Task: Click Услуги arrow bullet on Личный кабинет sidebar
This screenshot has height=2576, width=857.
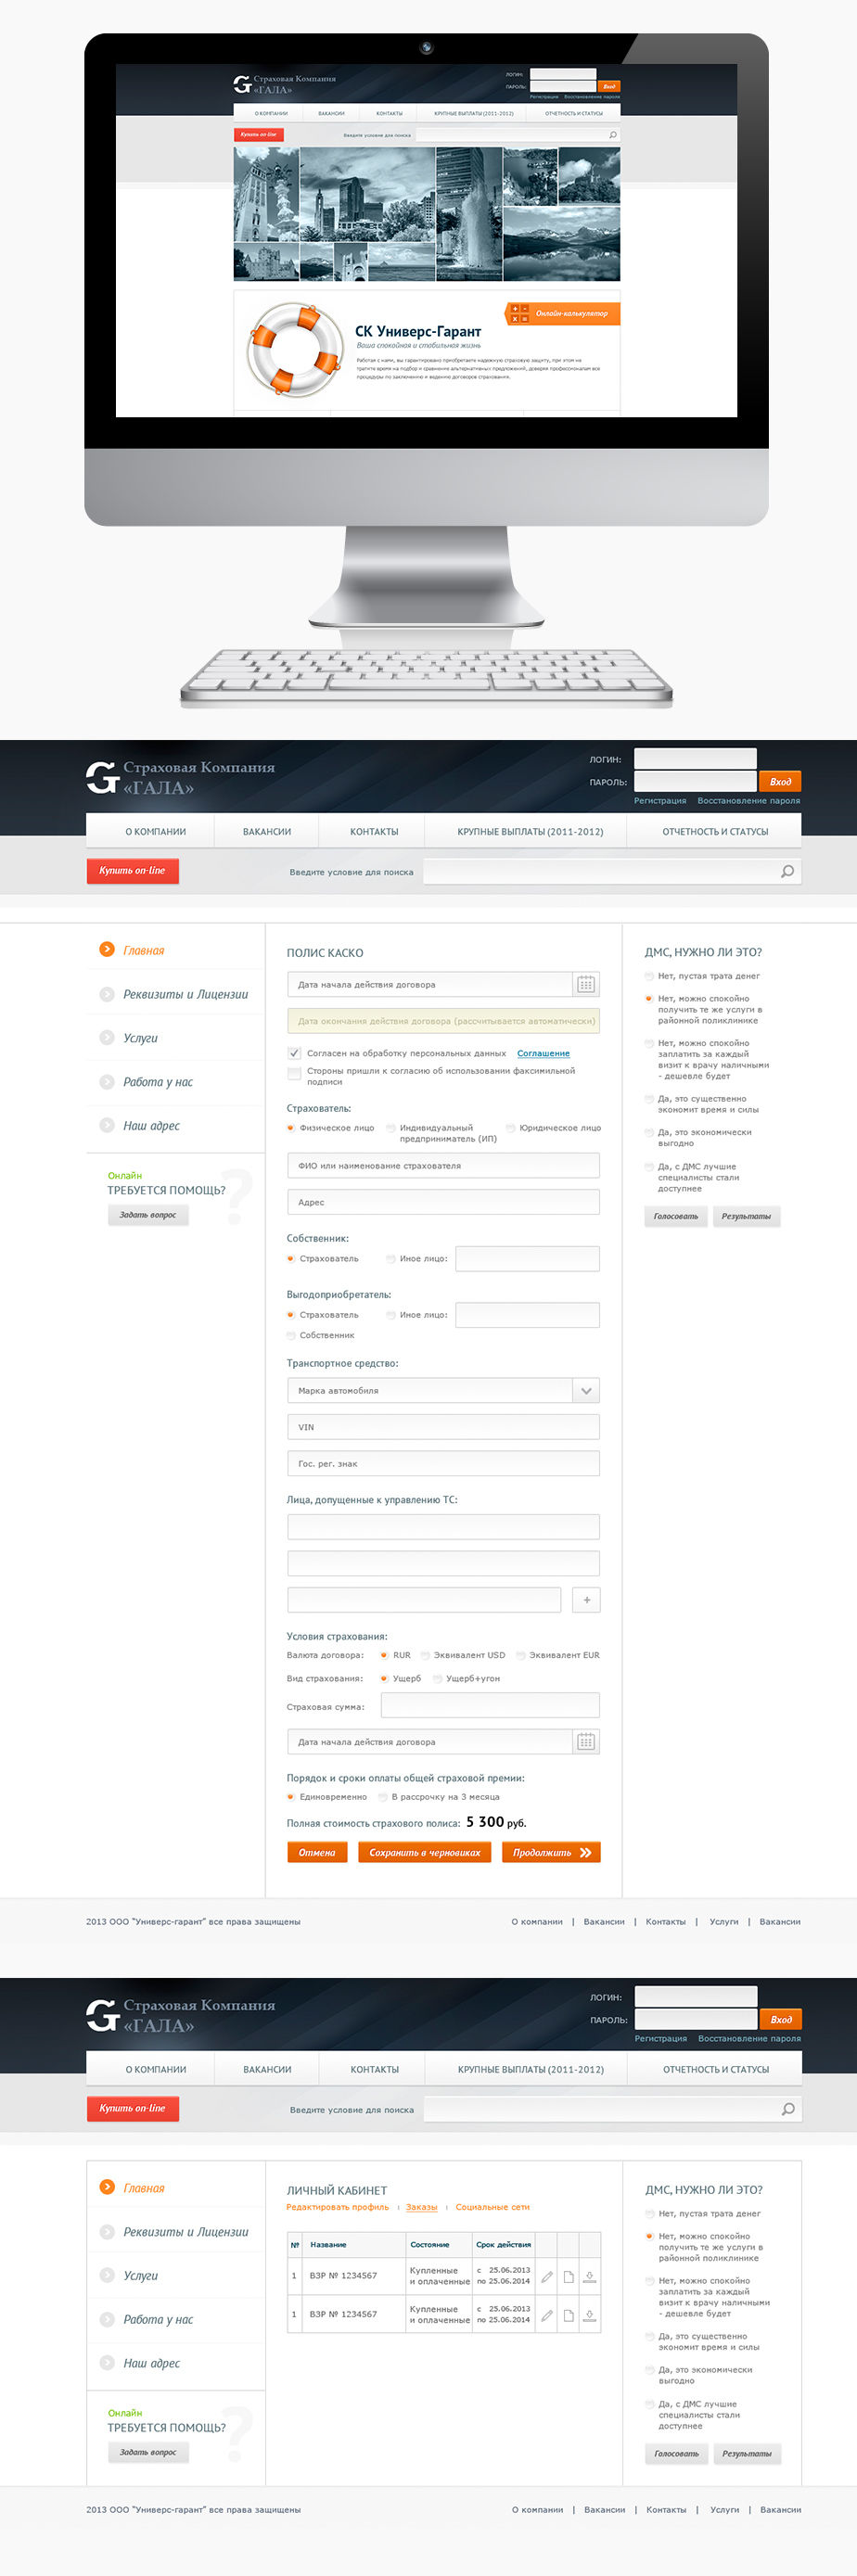Action: coord(107,2275)
